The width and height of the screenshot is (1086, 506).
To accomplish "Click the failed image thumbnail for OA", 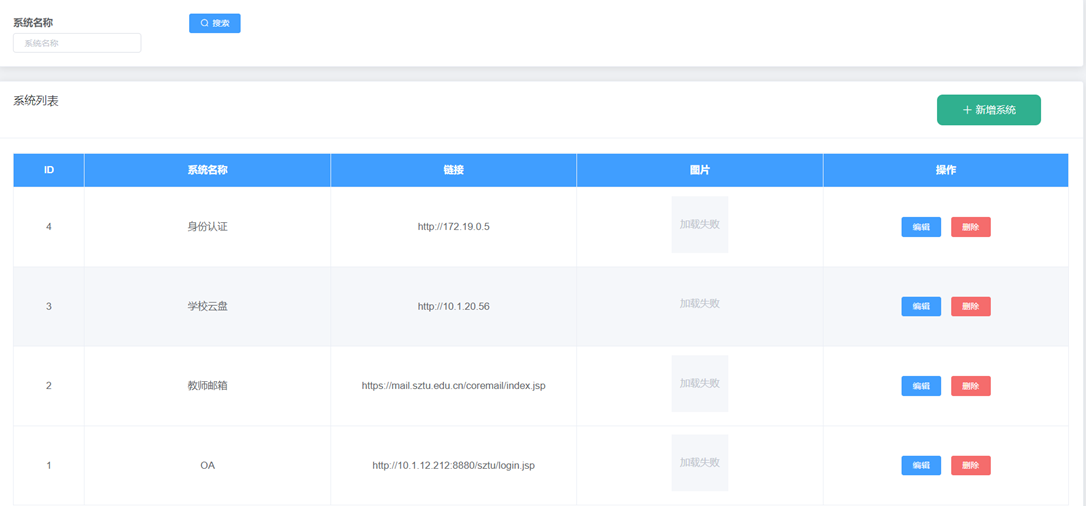I will 699,463.
